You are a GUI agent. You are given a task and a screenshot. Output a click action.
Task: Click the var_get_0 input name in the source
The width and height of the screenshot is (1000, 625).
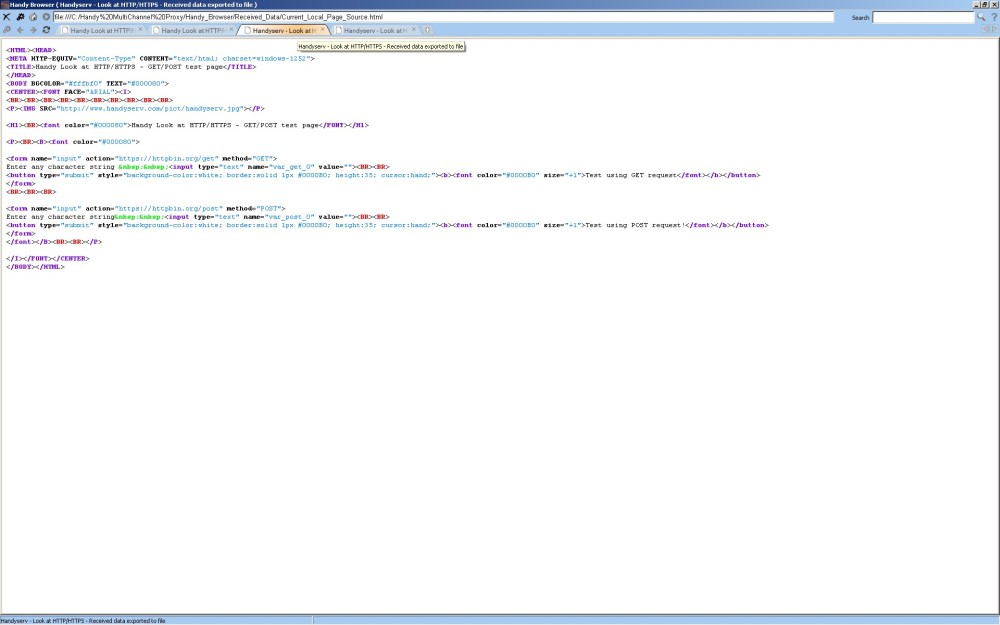pos(292,167)
